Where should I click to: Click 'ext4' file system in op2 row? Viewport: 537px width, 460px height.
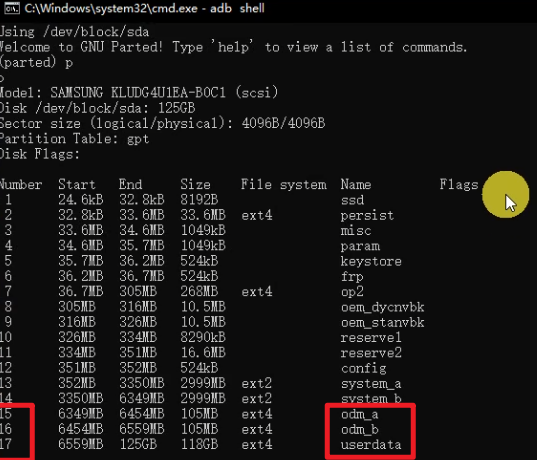257,292
